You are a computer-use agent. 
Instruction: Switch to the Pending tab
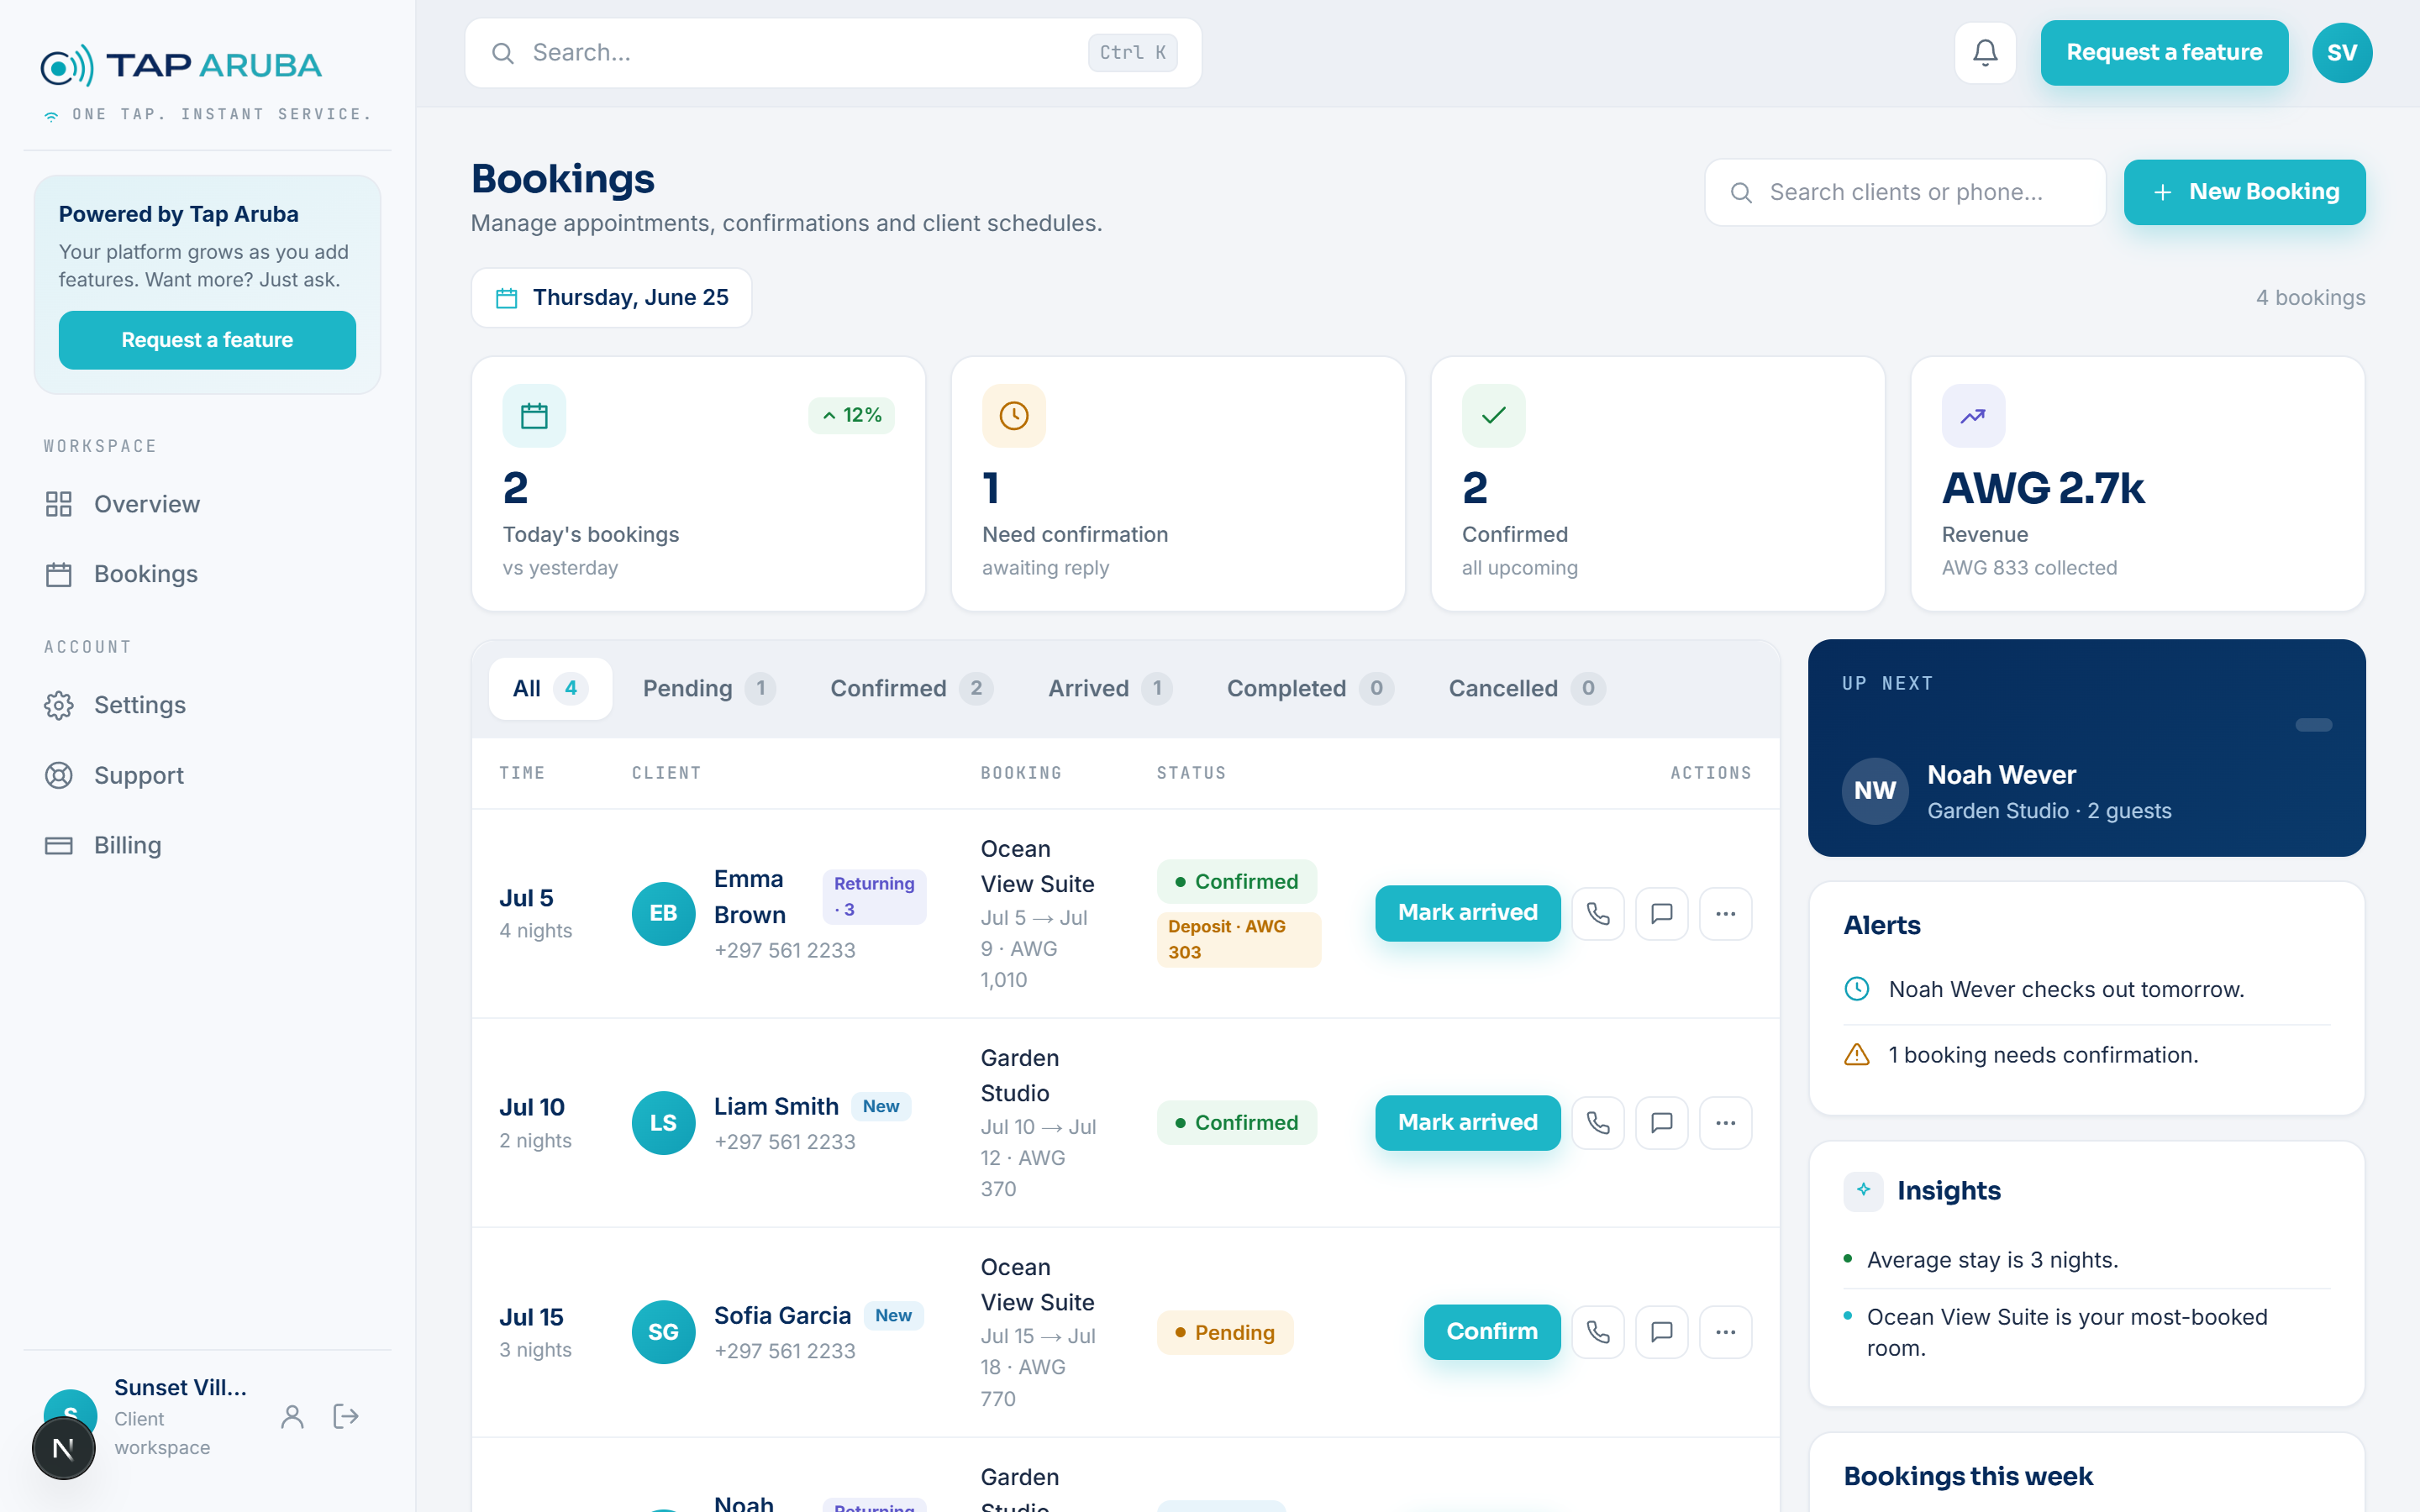708,688
